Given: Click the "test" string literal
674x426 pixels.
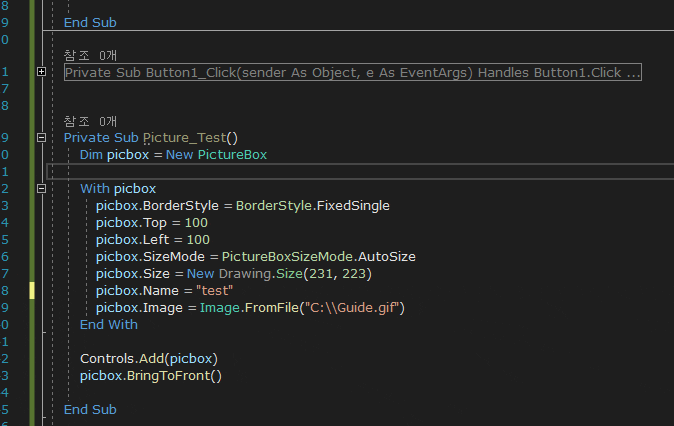Looking at the screenshot, I should (214, 291).
